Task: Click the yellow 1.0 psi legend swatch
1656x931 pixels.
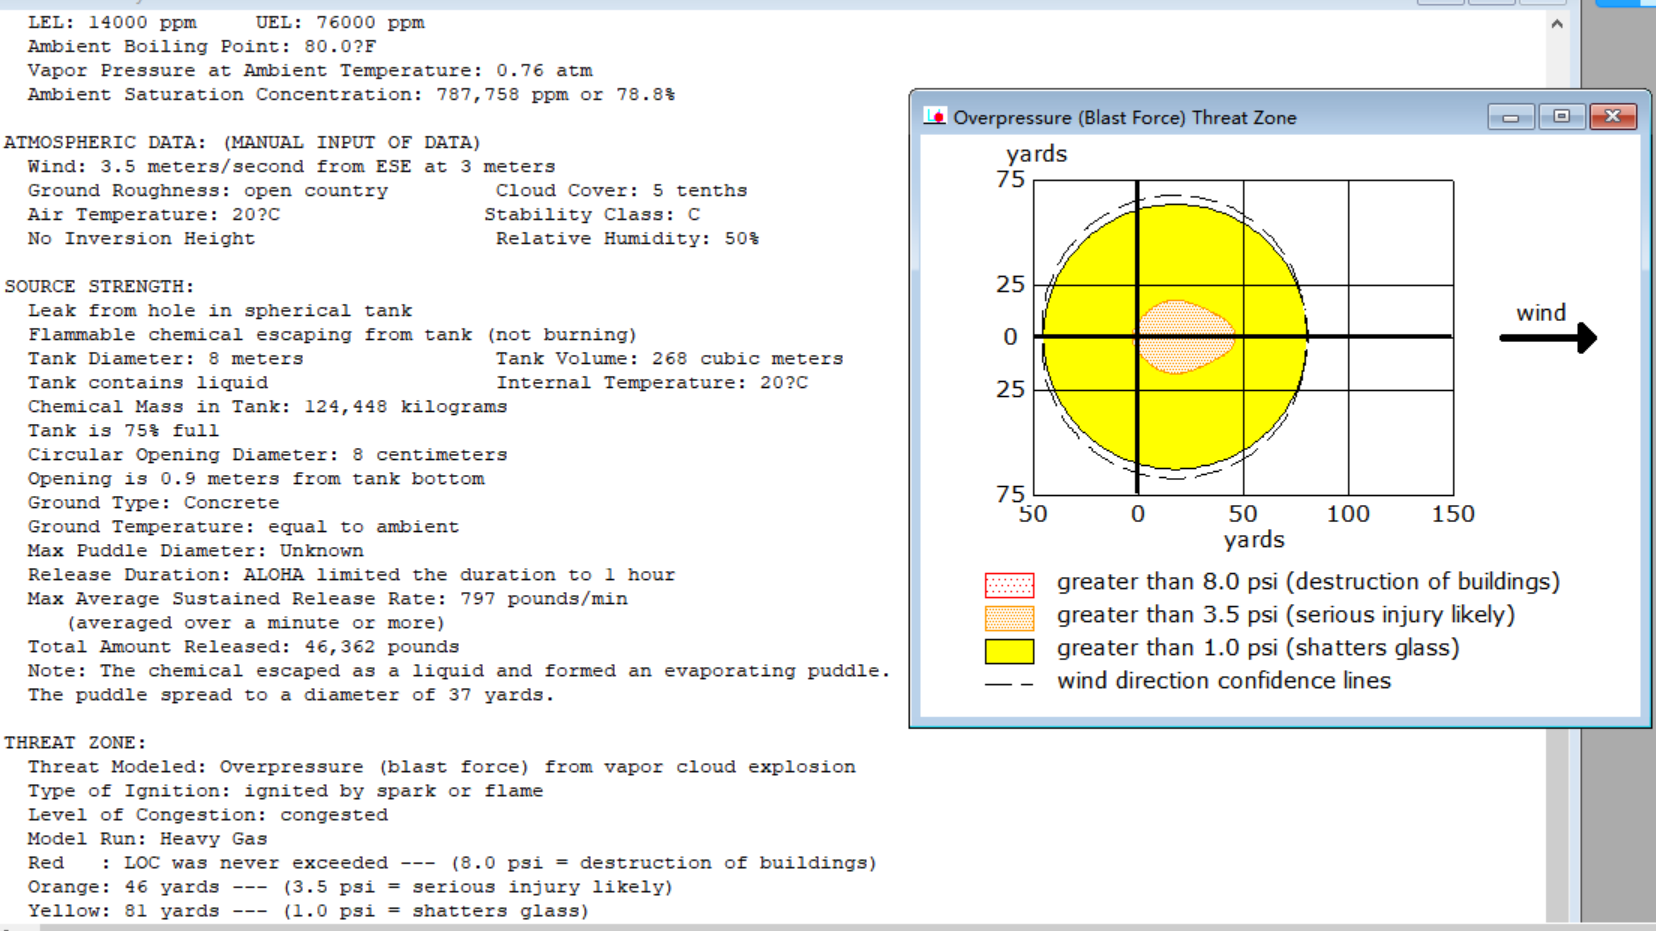Action: [1009, 651]
